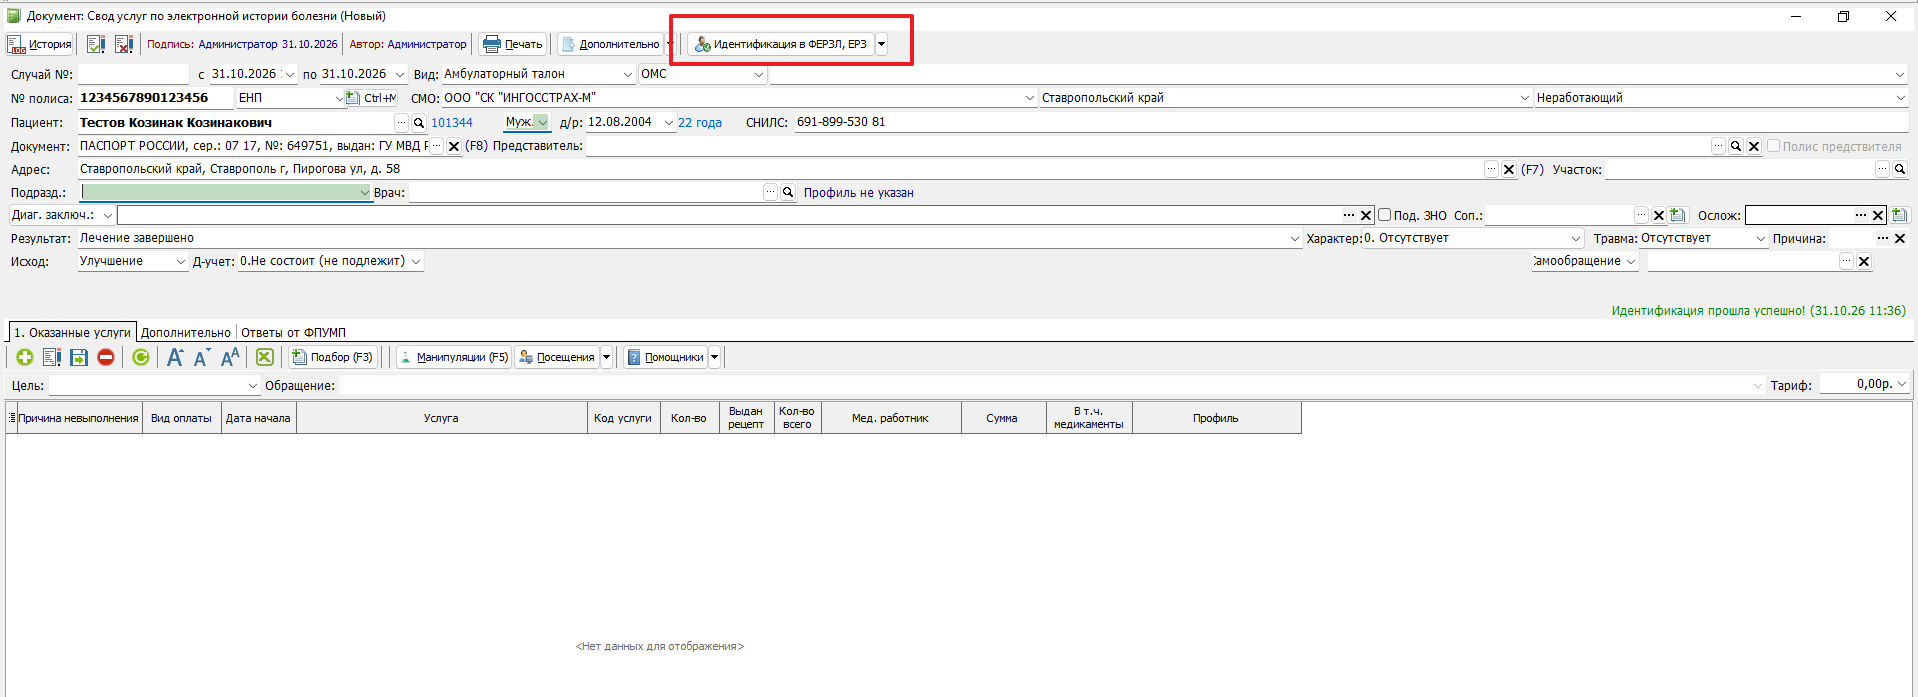Open the История button

[40, 44]
